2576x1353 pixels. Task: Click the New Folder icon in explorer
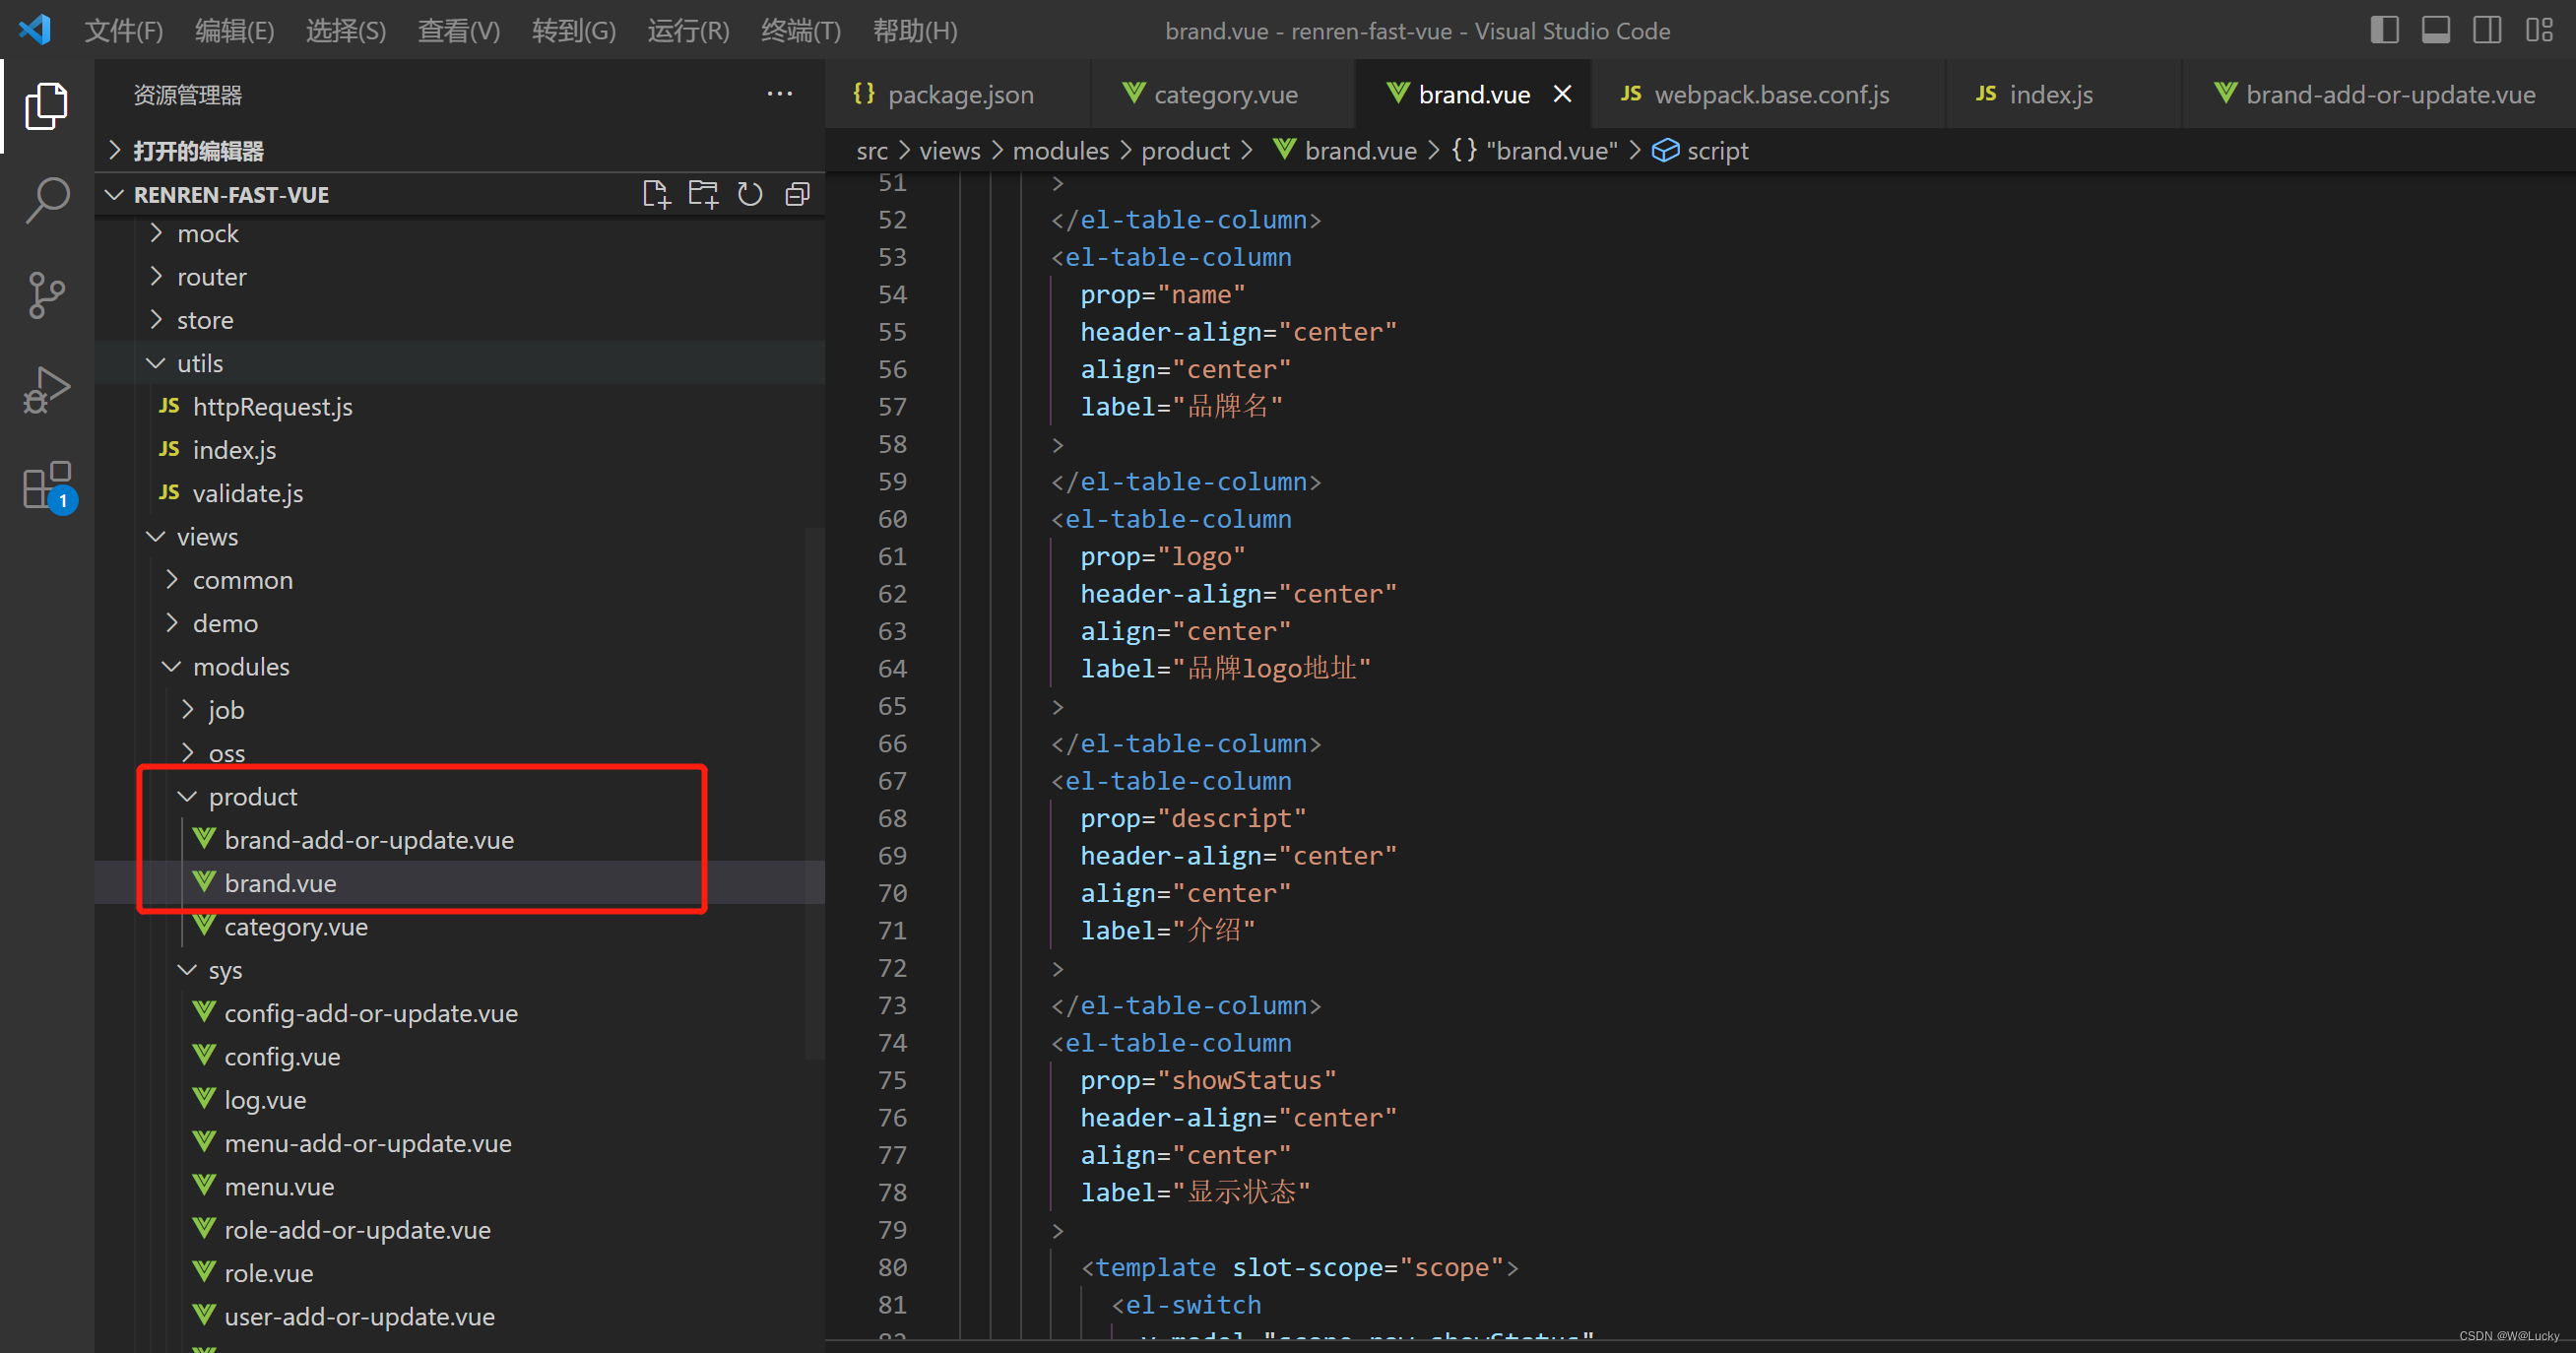(x=703, y=194)
